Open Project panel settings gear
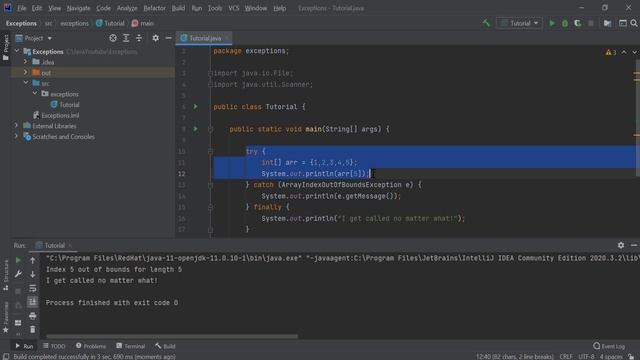640x360 pixels. coord(156,38)
